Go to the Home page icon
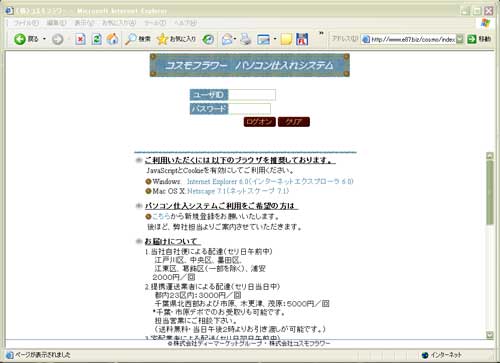Screen dimensions: 500x363 click(113, 39)
